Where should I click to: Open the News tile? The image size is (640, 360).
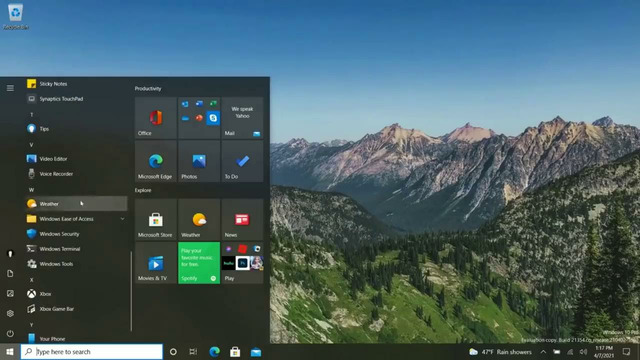tap(242, 220)
